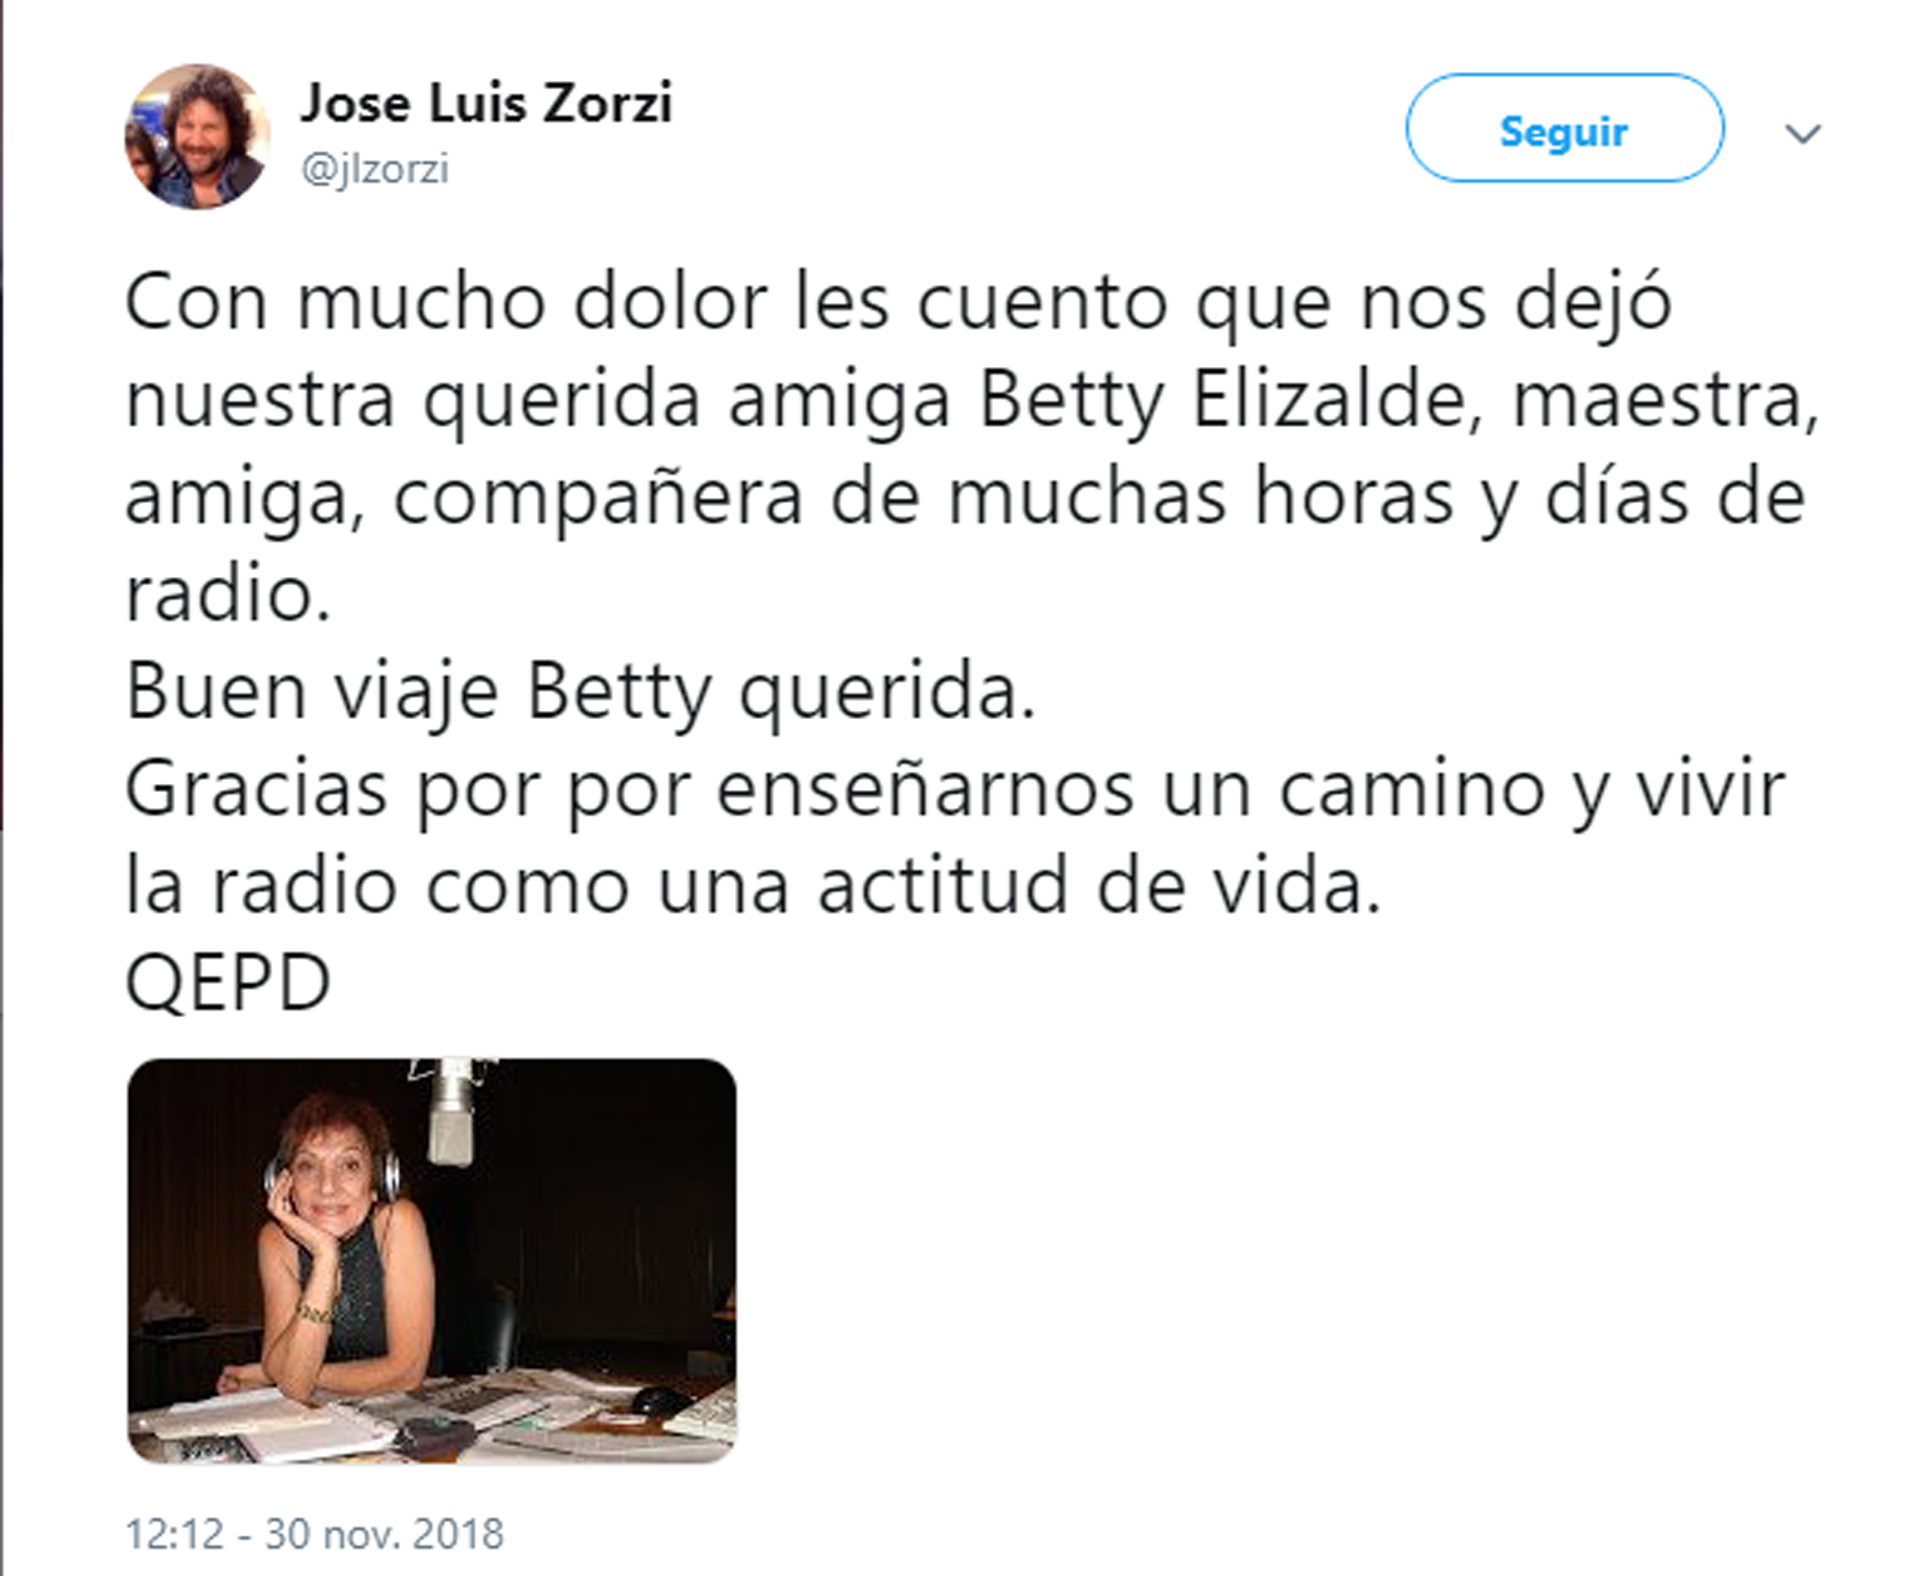Open the Jose Luis Zorzi display name
This screenshot has width=1920, height=1576.
[x=487, y=103]
